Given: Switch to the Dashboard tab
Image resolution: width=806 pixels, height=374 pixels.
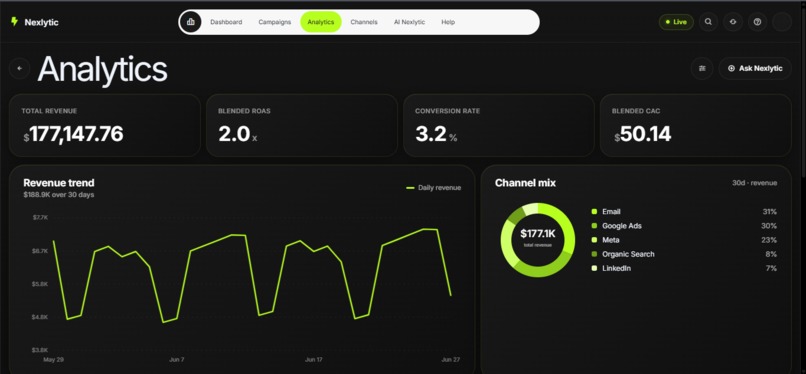Looking at the screenshot, I should (x=226, y=22).
